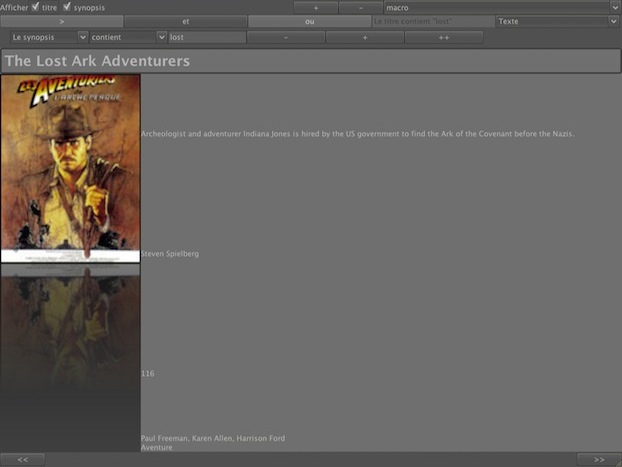Toggle the titre checkbox
Viewport: 622px width, 467px height.
click(35, 7)
